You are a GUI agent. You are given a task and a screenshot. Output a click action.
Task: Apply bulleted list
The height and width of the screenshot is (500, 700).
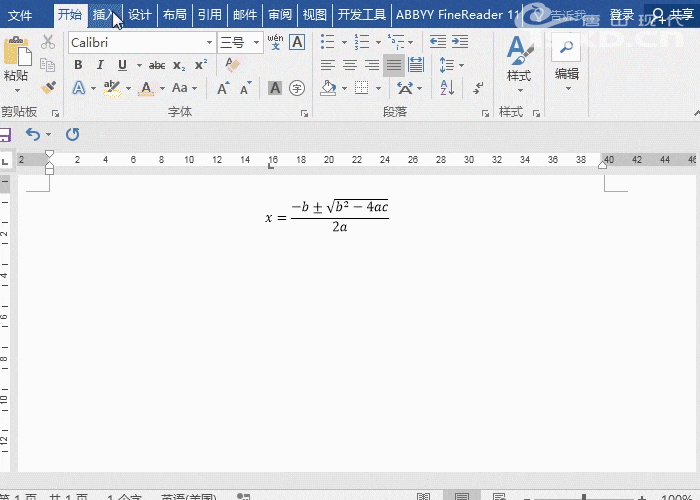[x=328, y=42]
